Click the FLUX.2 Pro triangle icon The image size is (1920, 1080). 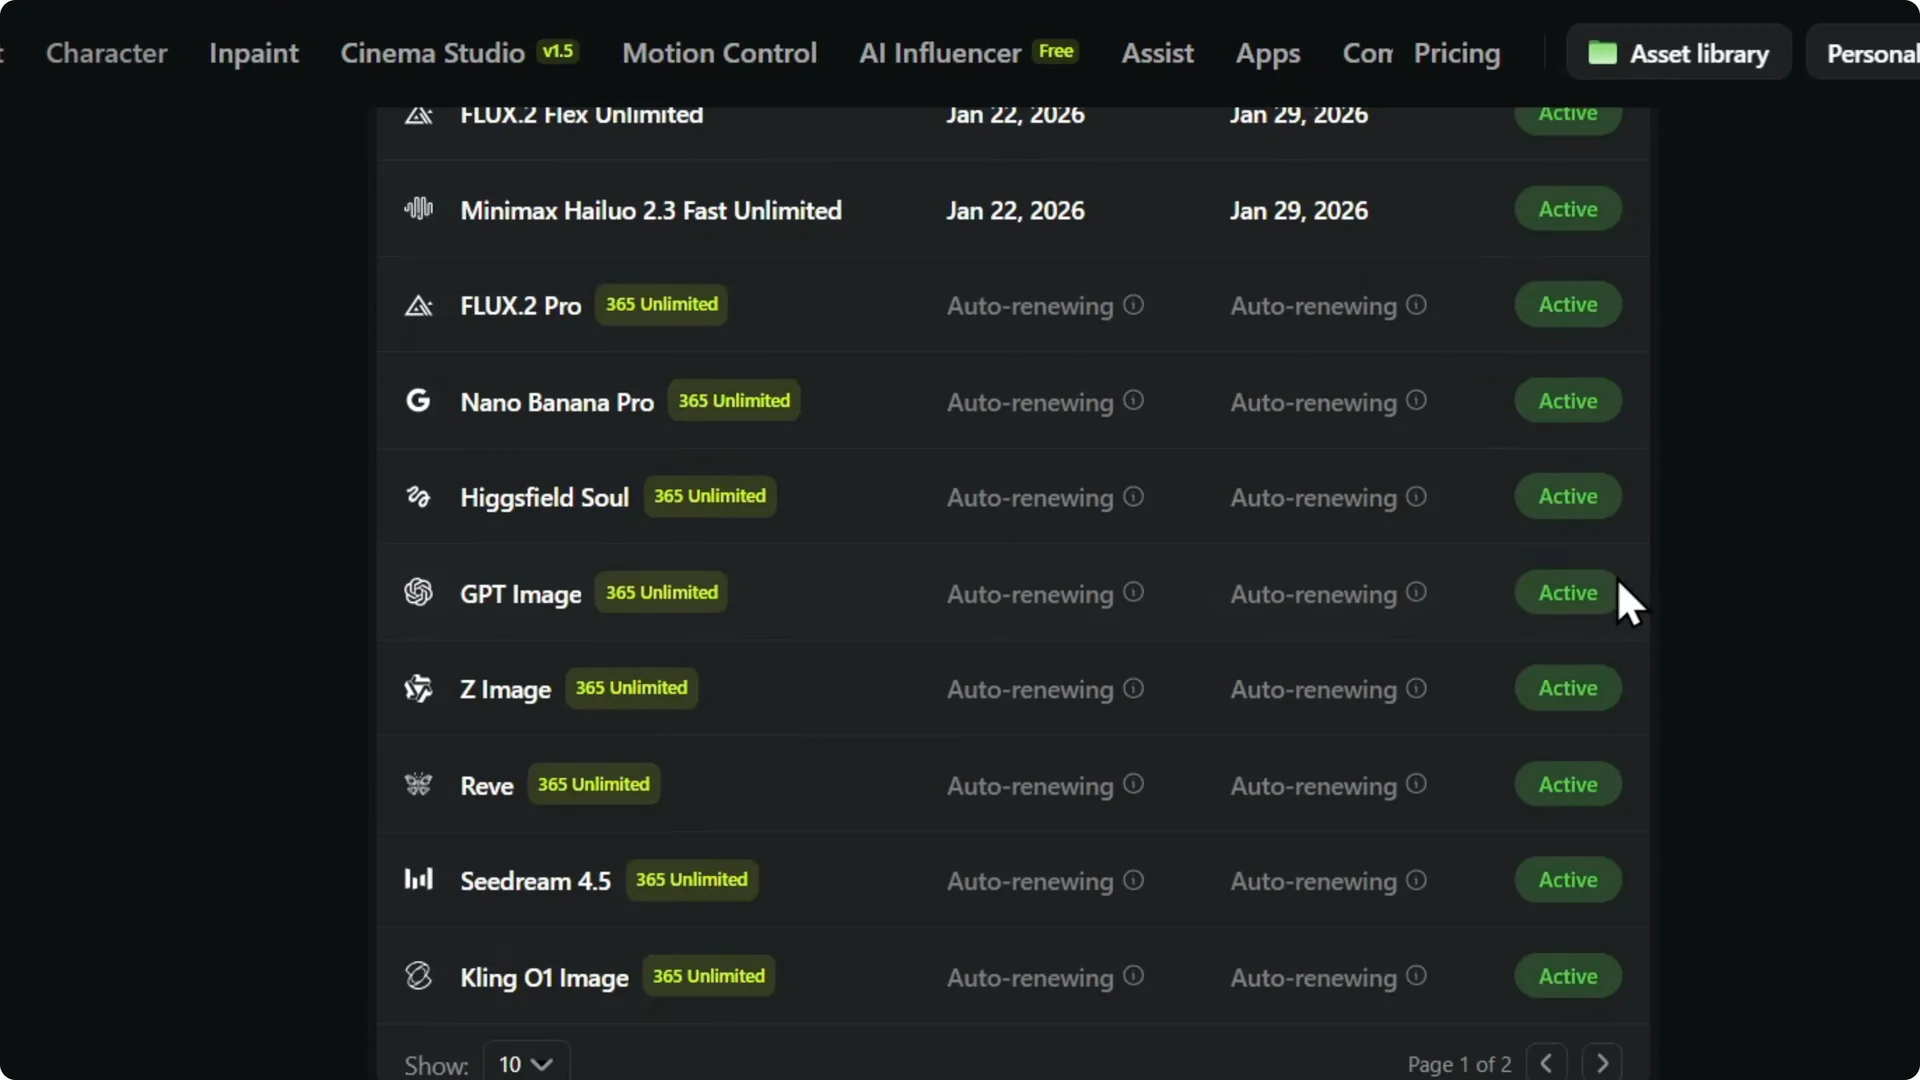click(x=418, y=305)
